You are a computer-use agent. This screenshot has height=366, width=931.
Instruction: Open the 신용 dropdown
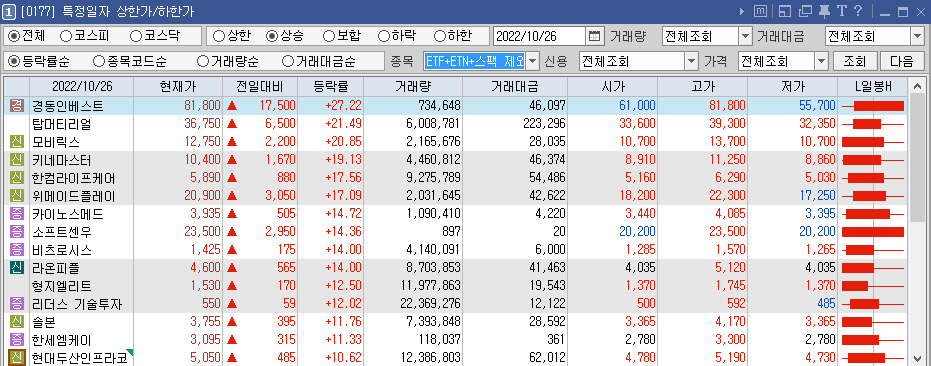692,61
